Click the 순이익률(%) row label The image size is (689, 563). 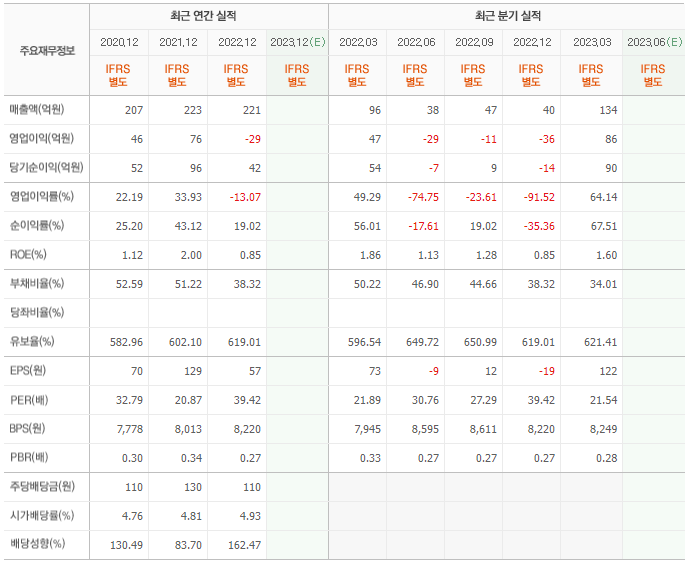coord(37,225)
